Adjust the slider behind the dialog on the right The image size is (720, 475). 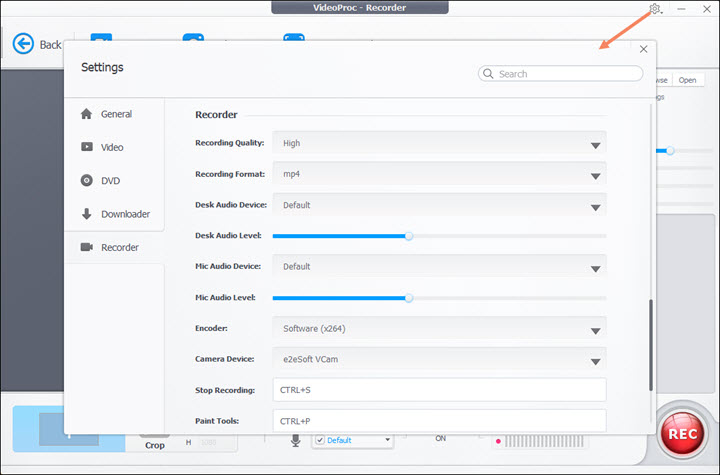[670, 151]
